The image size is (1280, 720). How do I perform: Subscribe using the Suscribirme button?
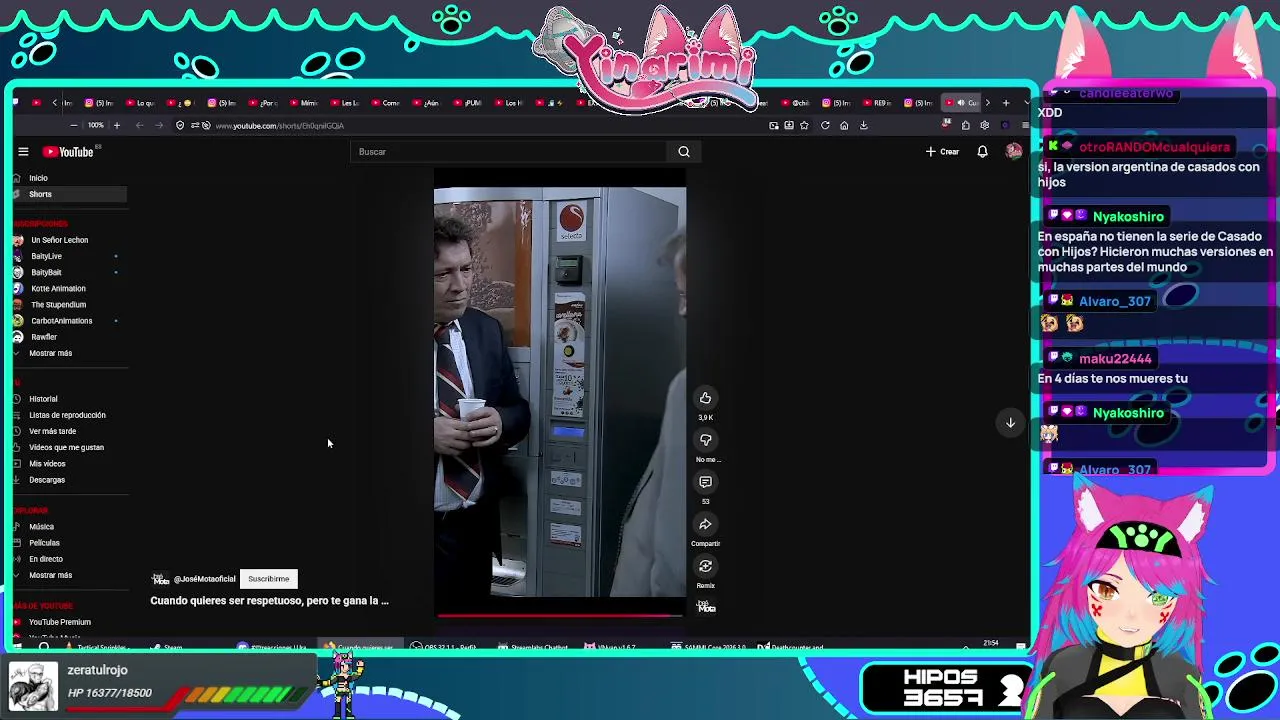click(268, 579)
